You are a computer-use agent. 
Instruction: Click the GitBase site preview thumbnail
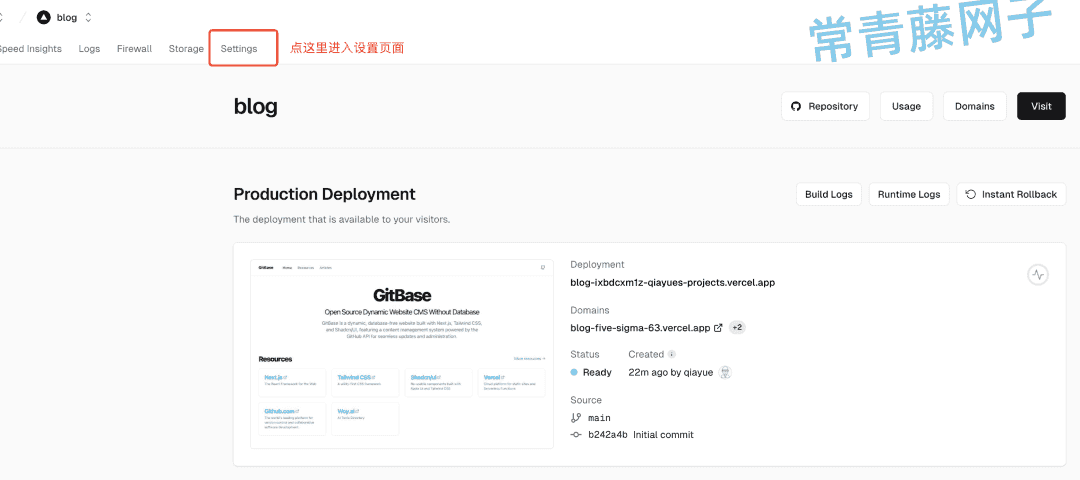(402, 354)
